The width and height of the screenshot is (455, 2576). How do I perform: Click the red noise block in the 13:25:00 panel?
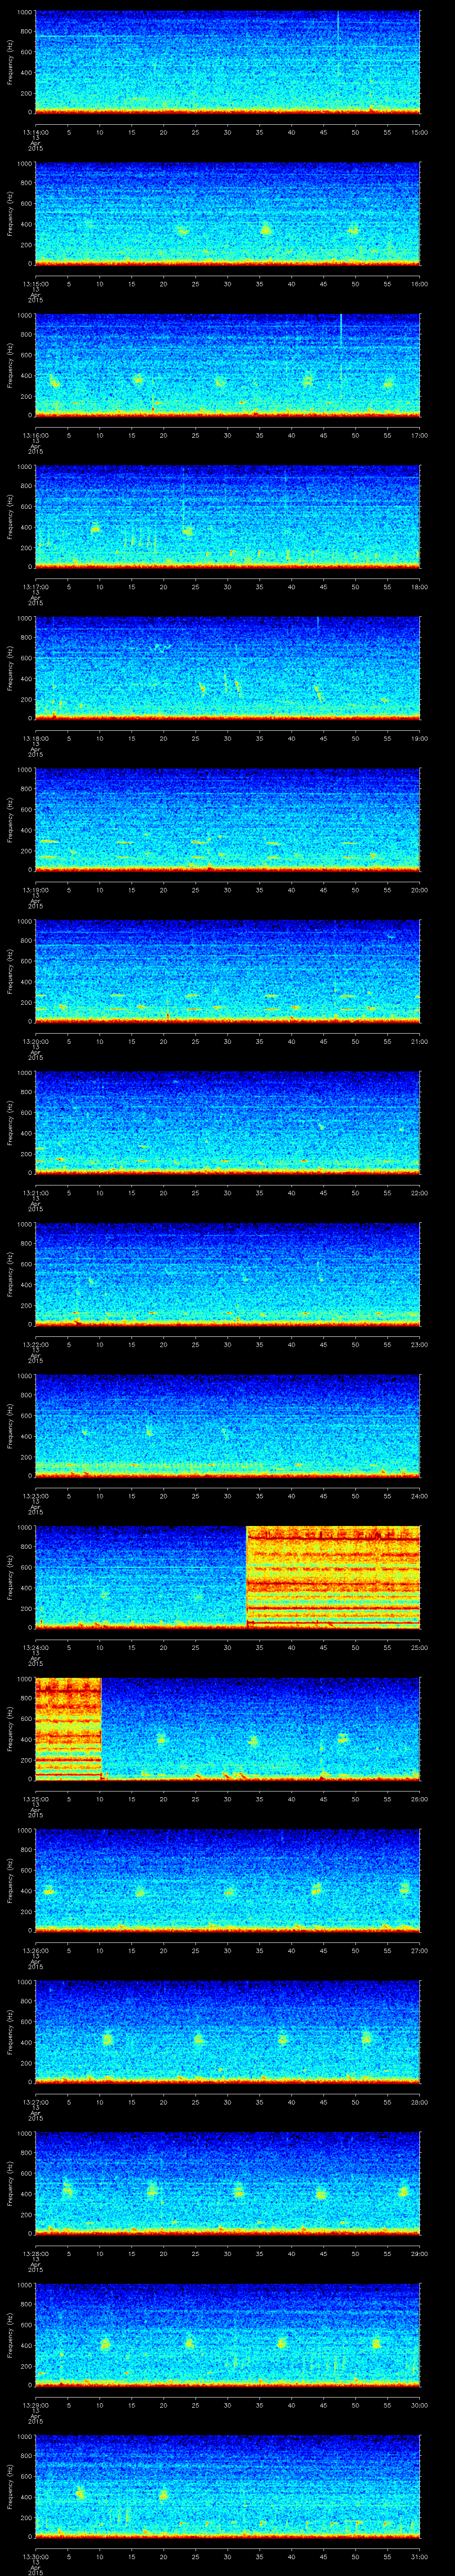click(69, 1728)
